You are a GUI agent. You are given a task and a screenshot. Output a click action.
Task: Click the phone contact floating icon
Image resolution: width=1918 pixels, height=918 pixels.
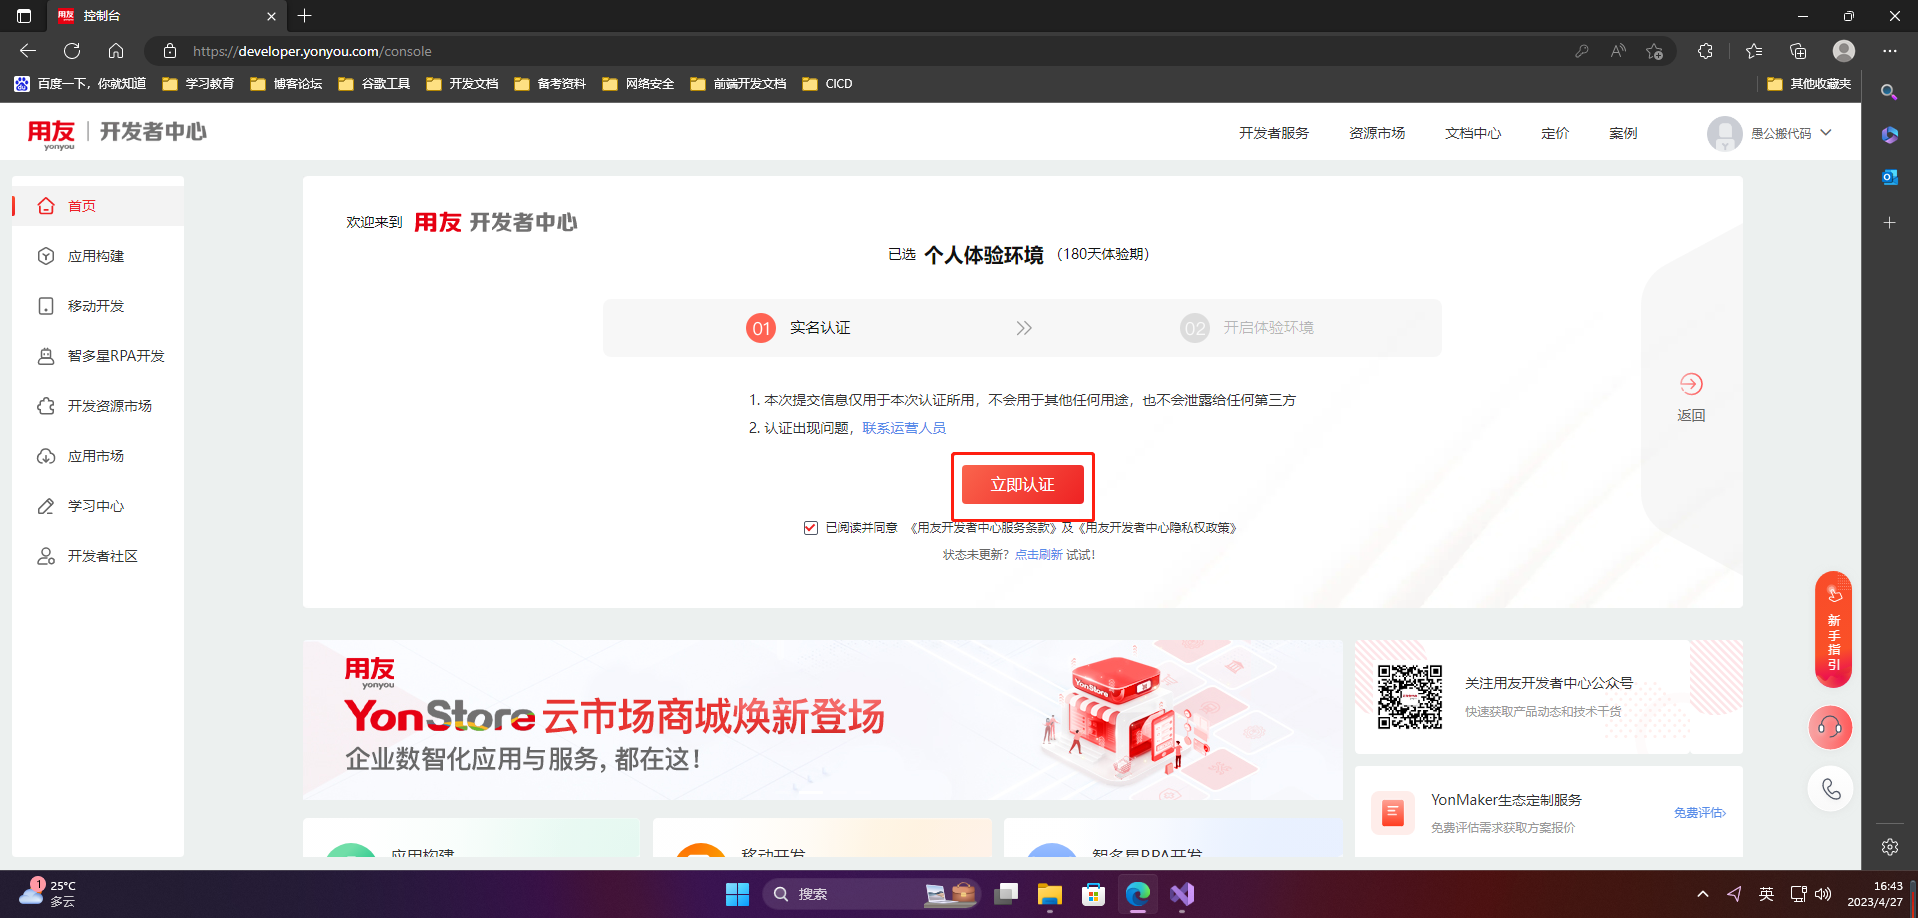pyautogui.click(x=1831, y=789)
